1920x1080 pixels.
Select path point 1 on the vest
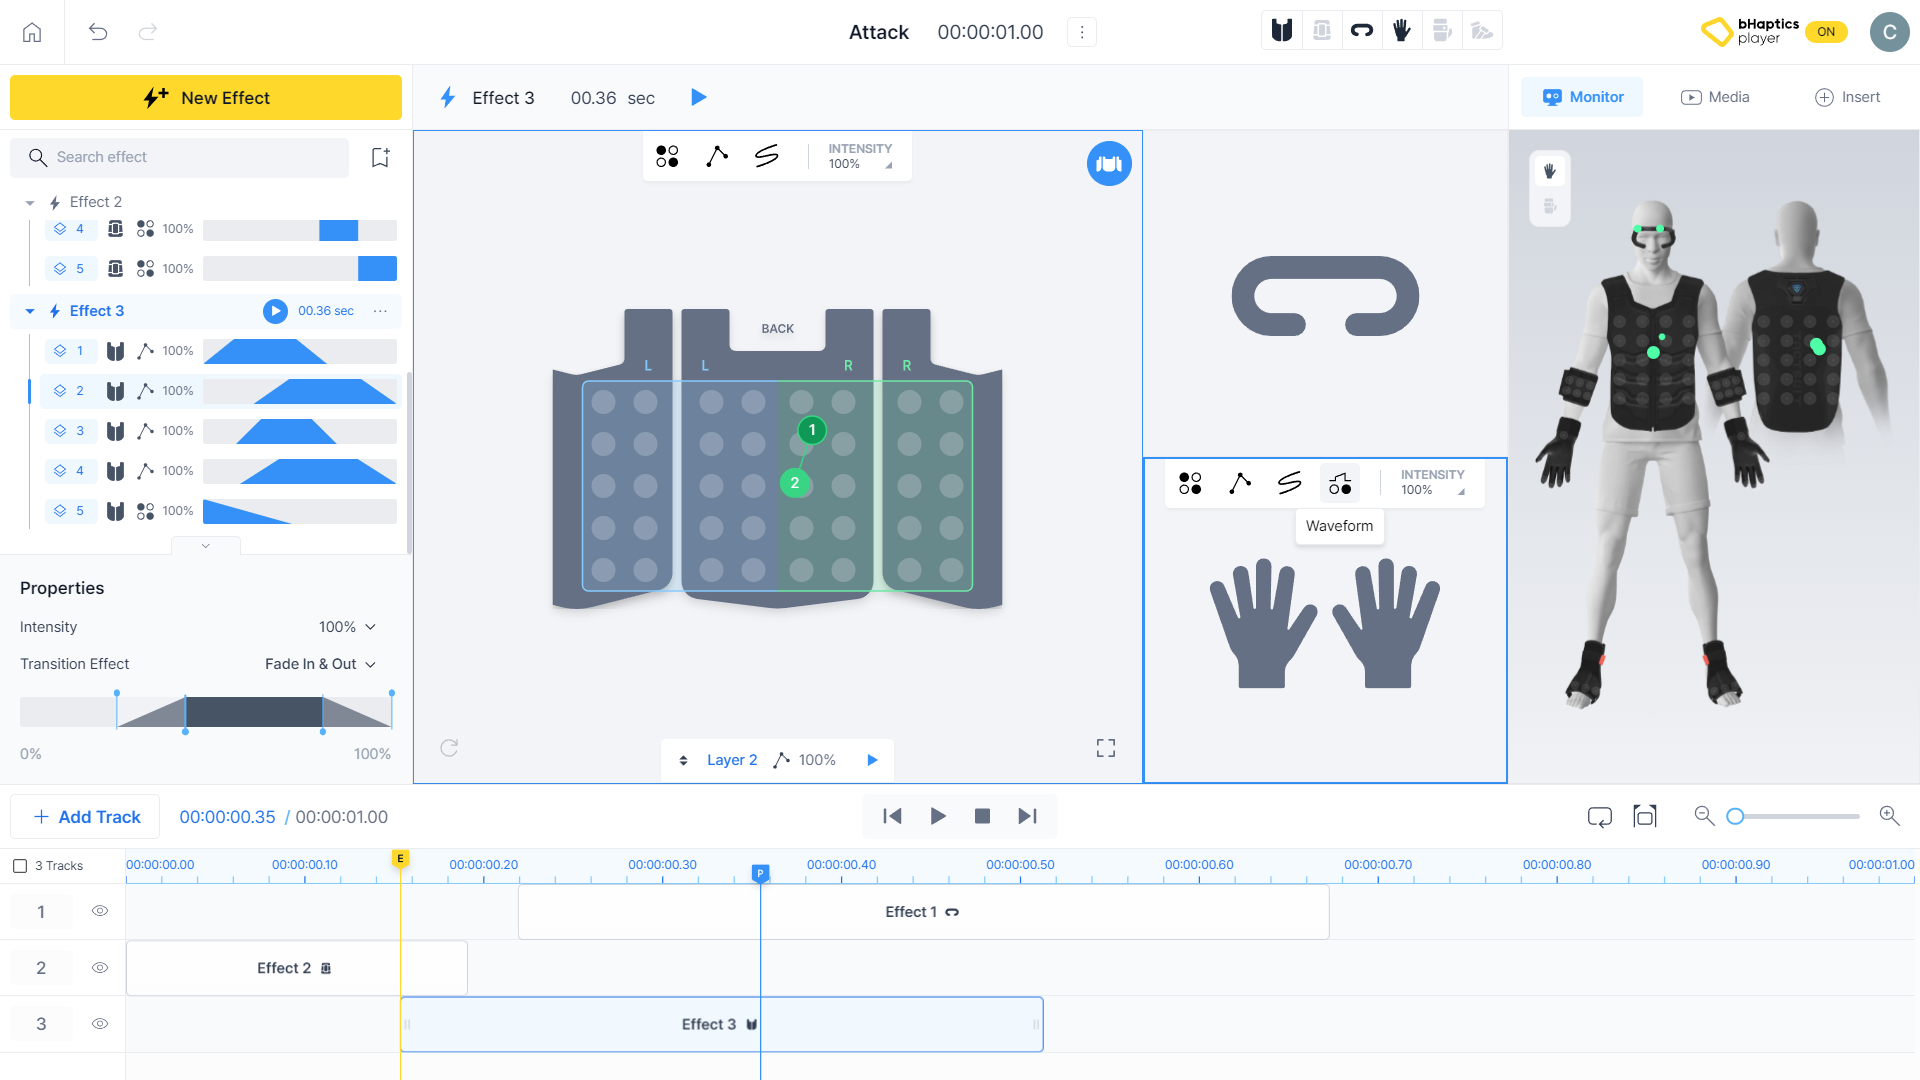812,430
